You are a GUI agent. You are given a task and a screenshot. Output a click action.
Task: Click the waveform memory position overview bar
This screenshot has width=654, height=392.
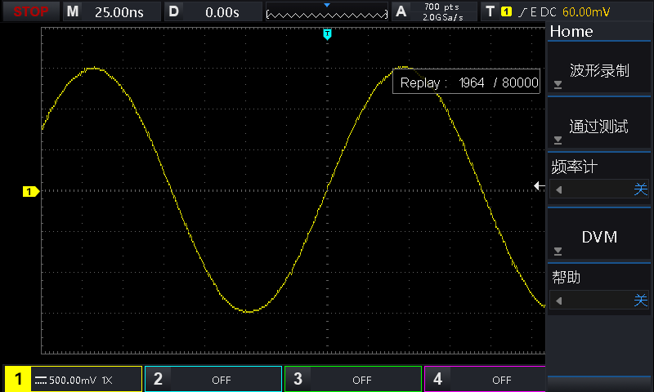pos(327,15)
